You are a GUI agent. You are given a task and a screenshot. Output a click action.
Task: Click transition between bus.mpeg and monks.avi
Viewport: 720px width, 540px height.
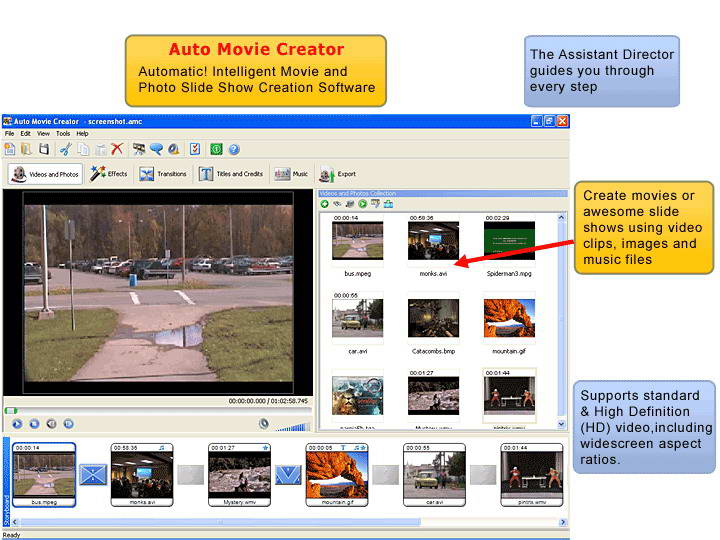[x=93, y=475]
